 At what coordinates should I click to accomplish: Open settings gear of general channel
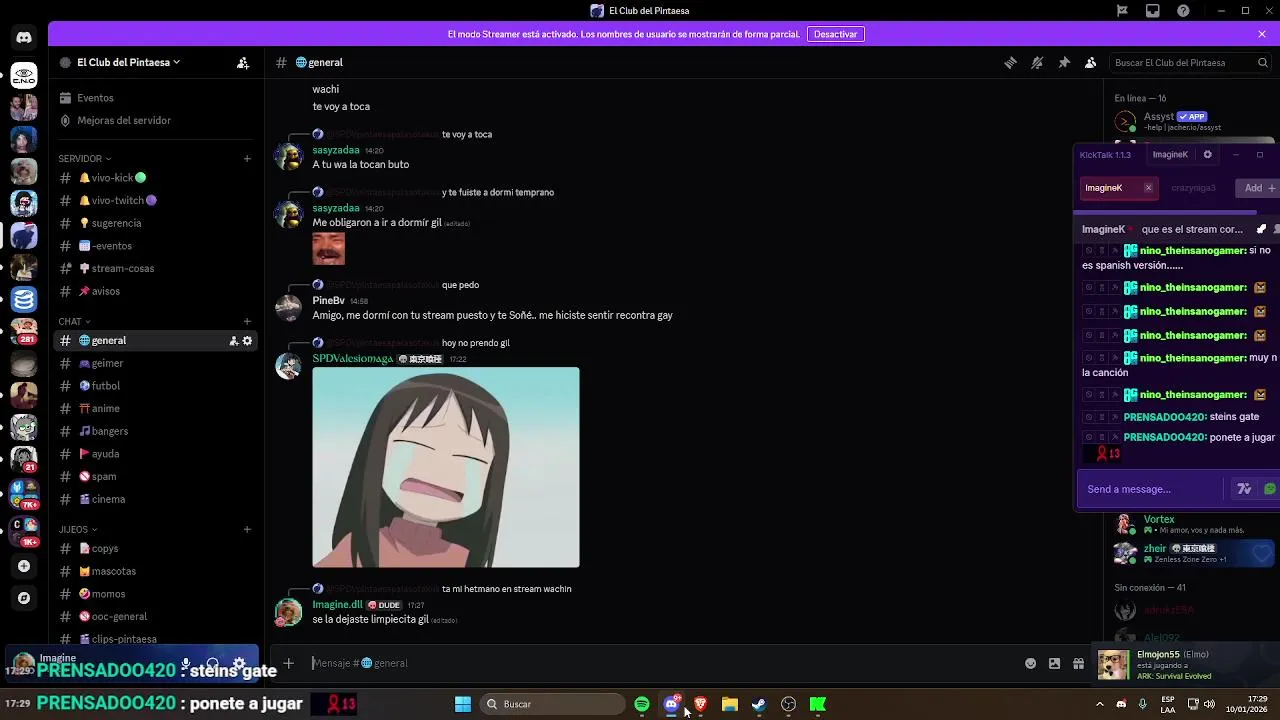[247, 341]
